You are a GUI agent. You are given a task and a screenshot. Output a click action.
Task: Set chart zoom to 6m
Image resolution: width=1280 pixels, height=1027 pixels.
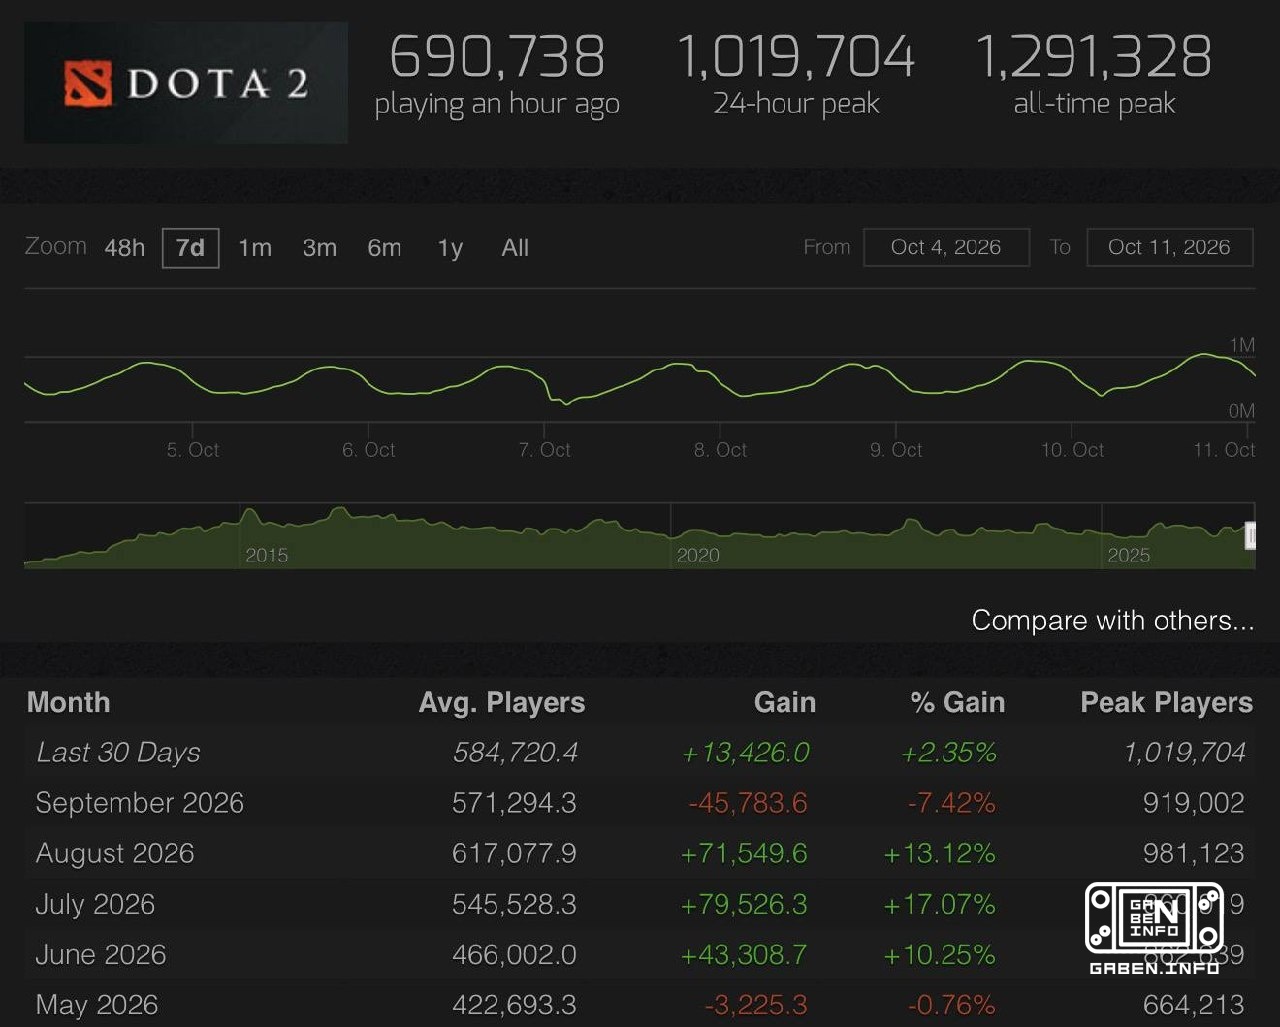pyautogui.click(x=384, y=248)
